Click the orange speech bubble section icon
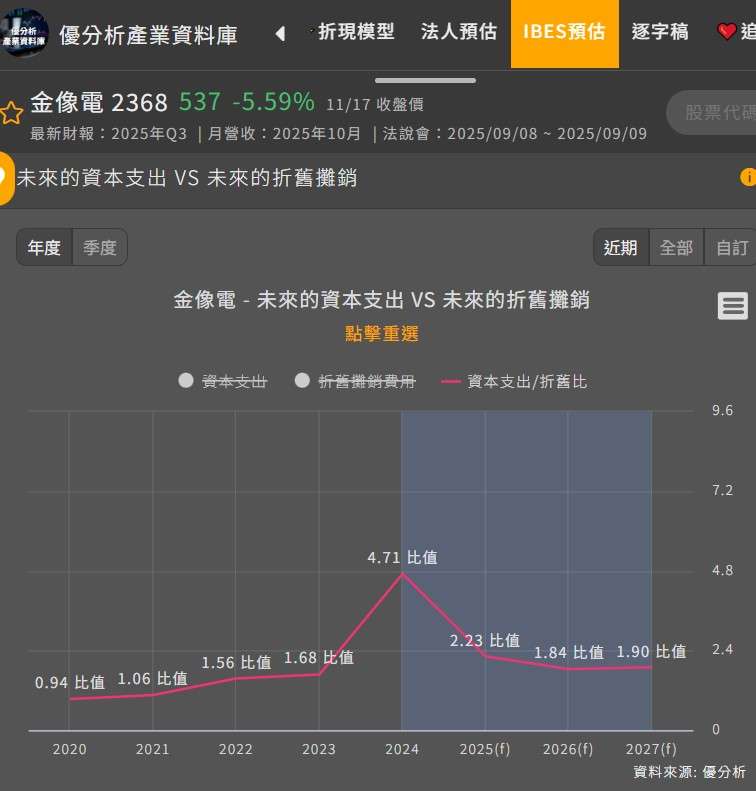 click(5, 178)
